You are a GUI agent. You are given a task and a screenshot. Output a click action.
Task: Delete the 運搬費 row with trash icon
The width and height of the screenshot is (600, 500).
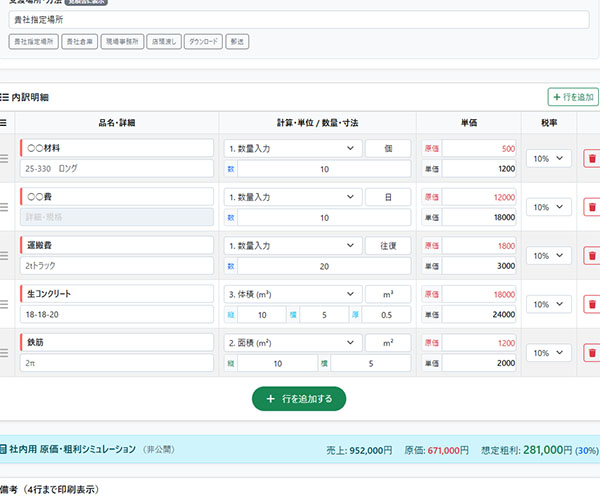(x=592, y=256)
